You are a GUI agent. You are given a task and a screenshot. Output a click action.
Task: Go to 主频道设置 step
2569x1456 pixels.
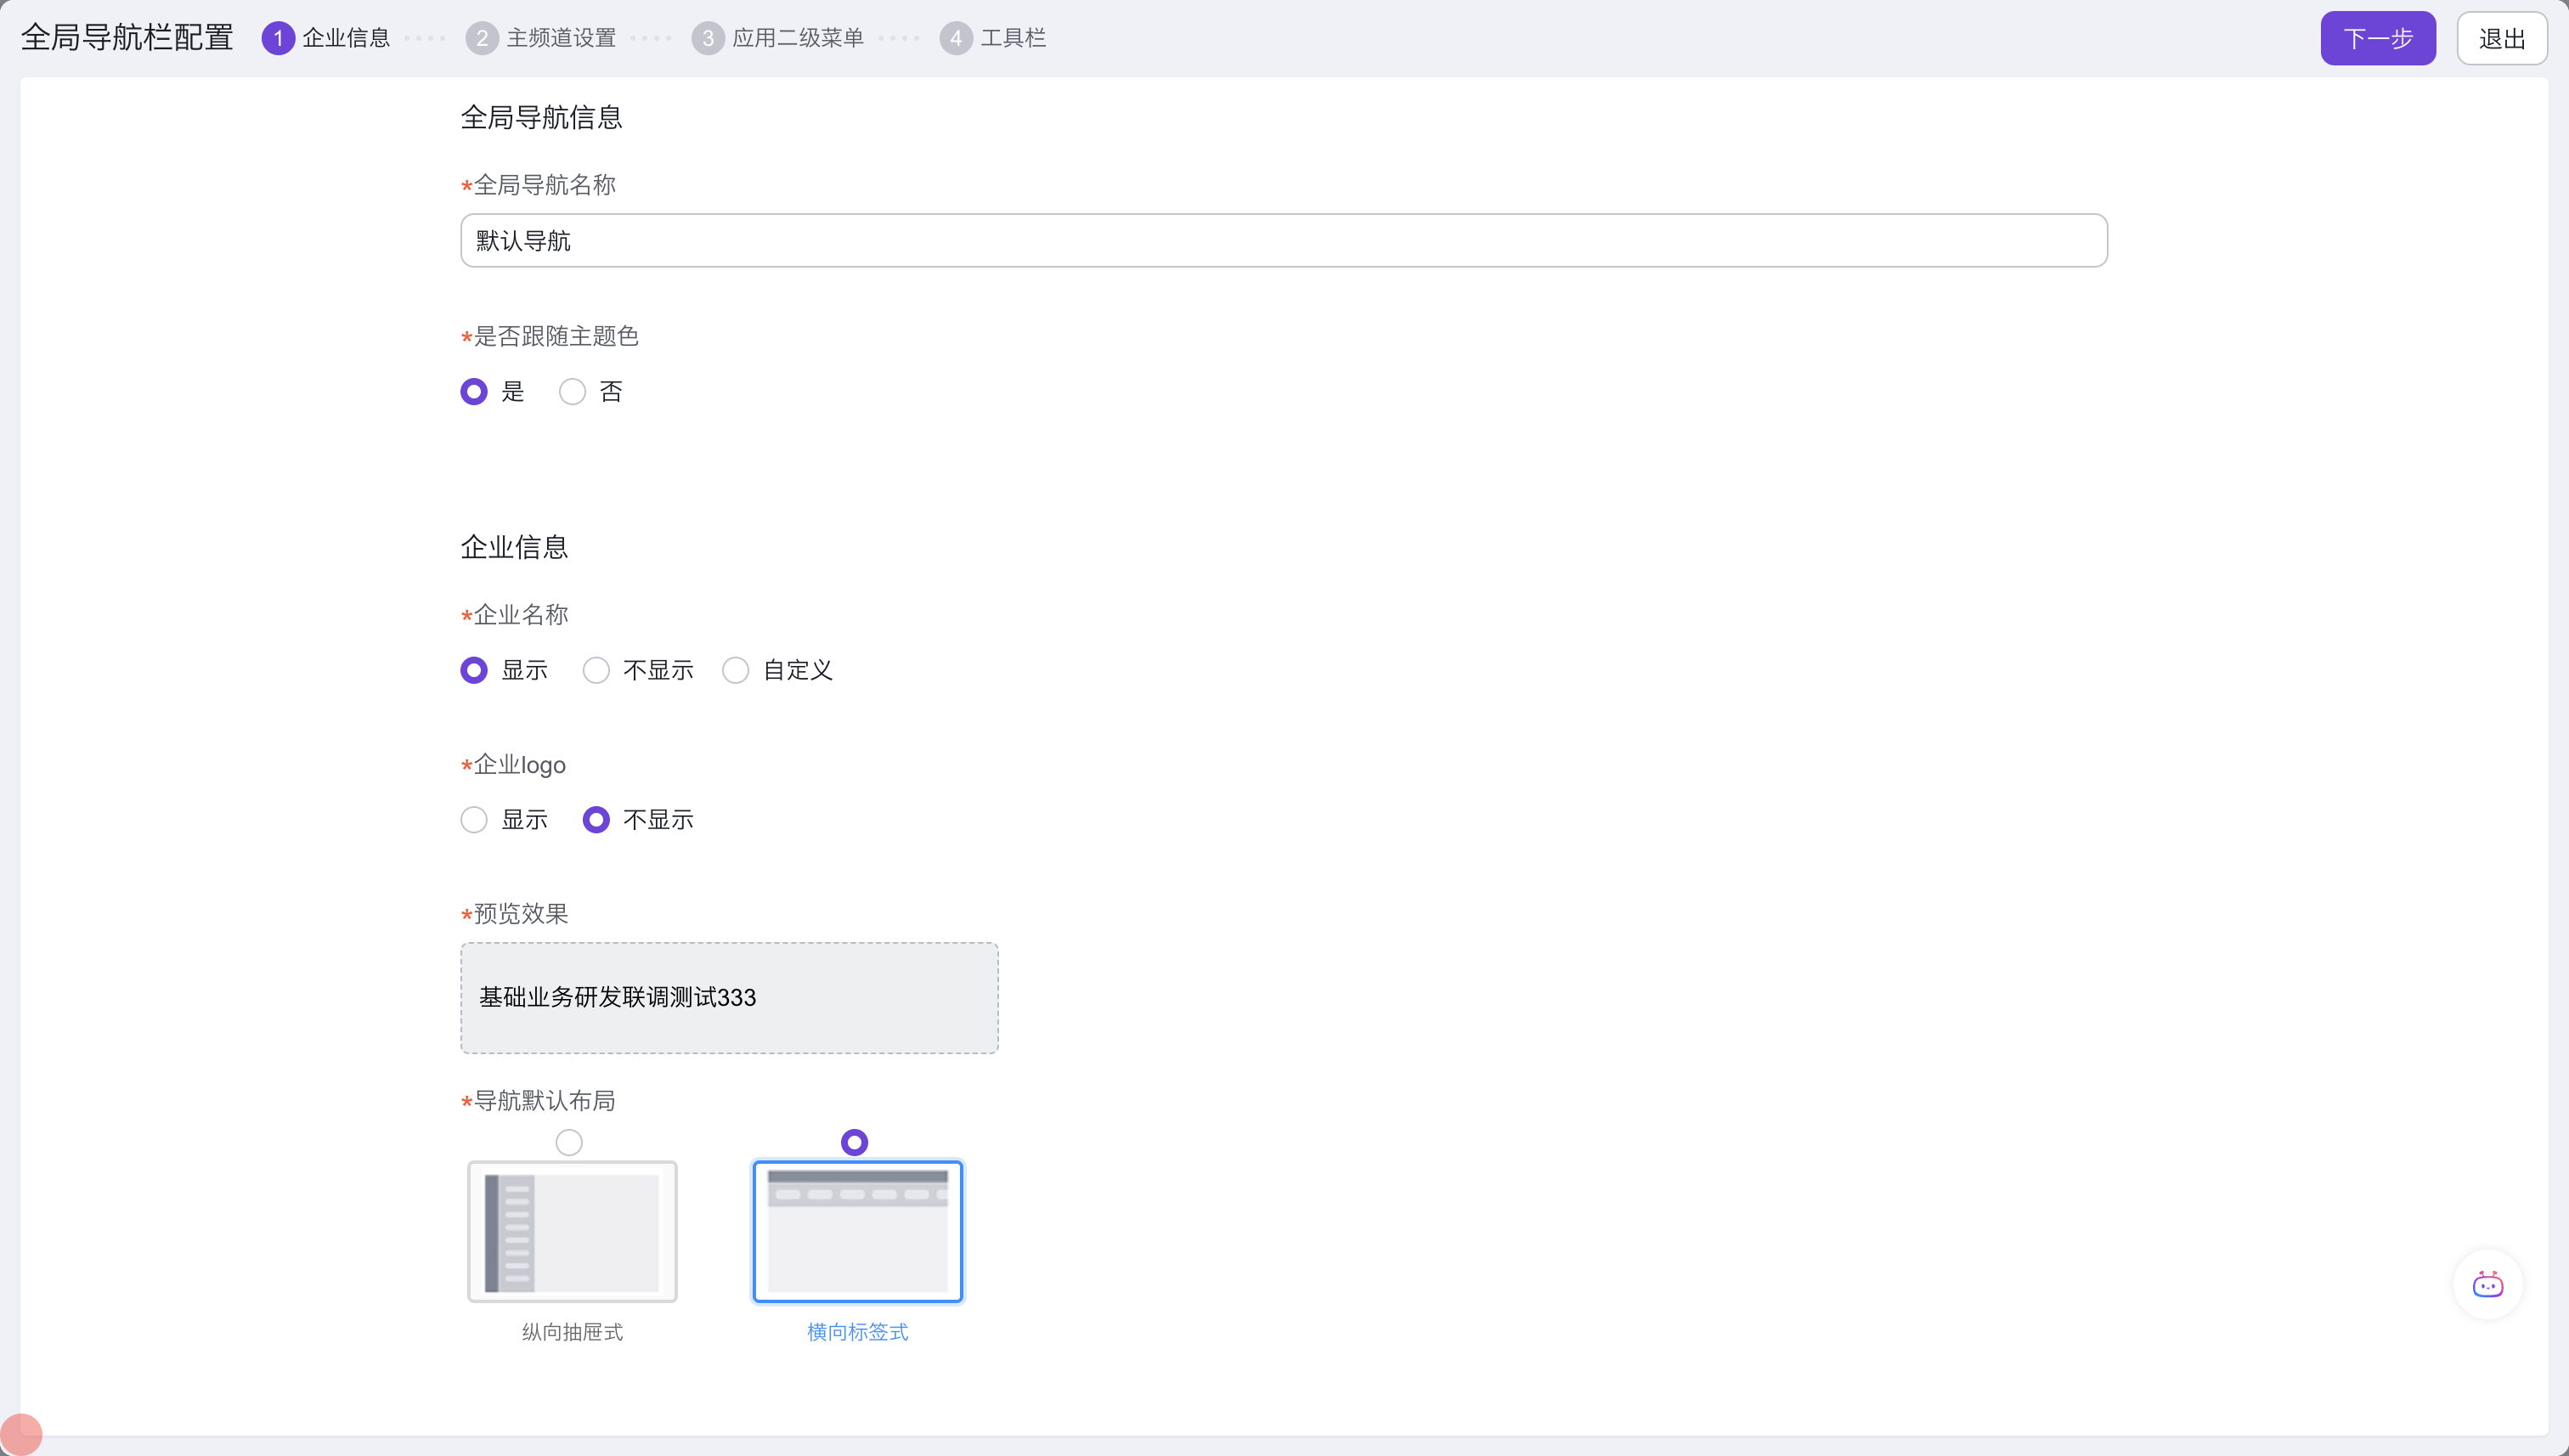[x=561, y=38]
